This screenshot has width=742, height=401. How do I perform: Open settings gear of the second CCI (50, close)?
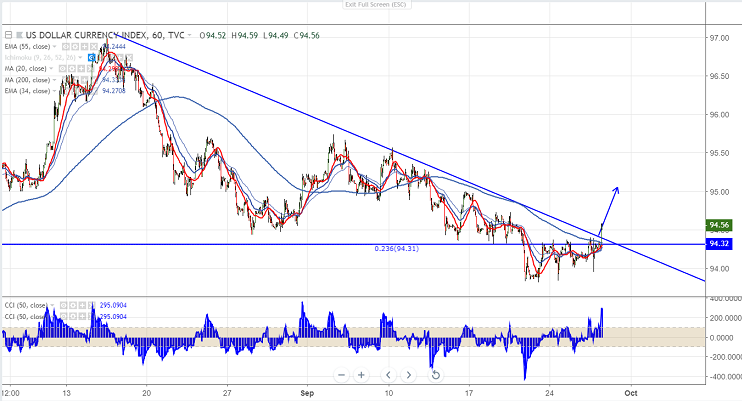(x=73, y=316)
